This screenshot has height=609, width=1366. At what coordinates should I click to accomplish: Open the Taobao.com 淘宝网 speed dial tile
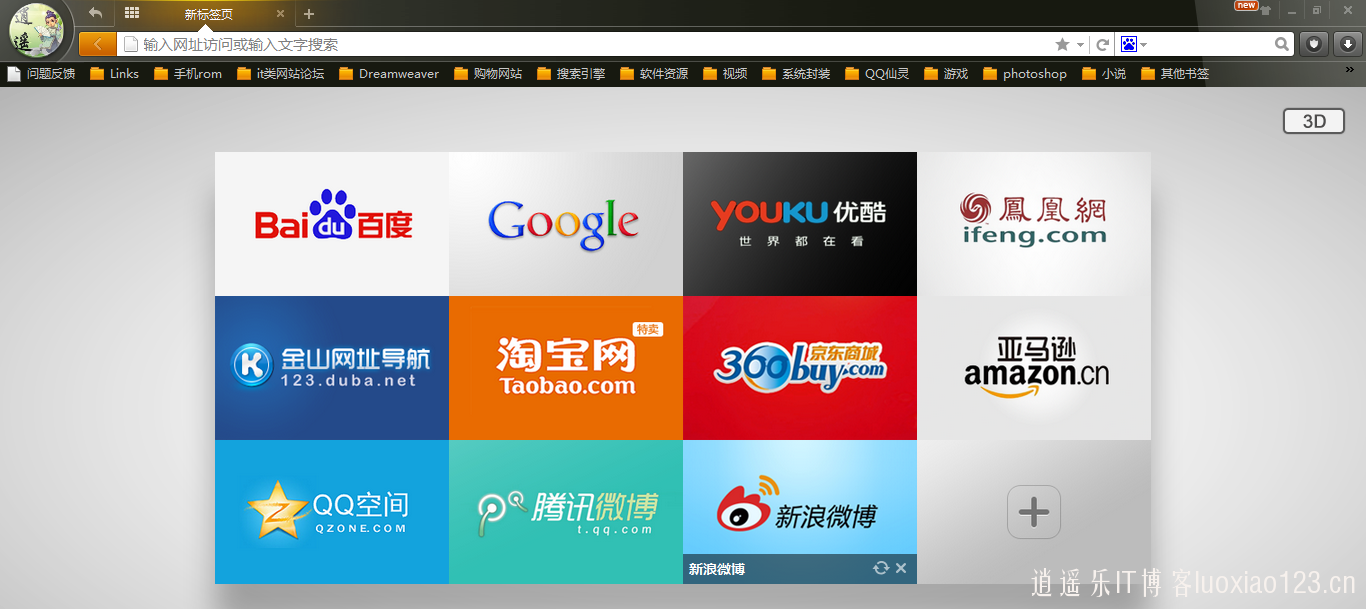tap(566, 368)
